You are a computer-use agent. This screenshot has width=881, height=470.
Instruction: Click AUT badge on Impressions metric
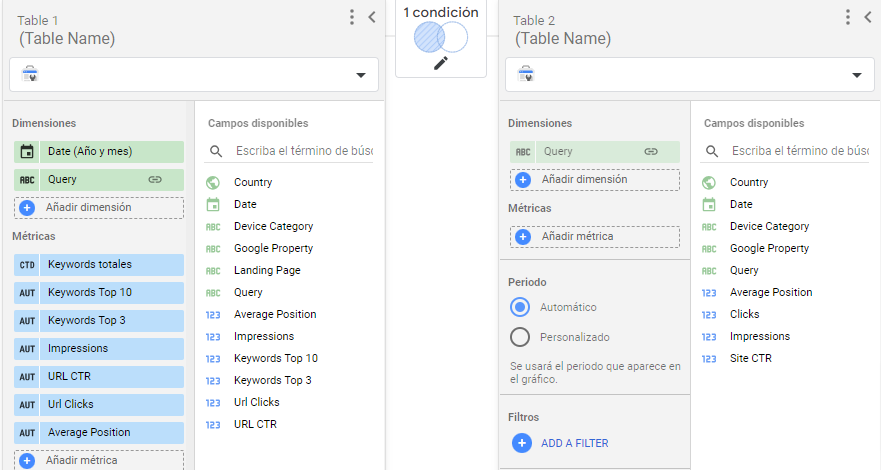pyautogui.click(x=27, y=349)
